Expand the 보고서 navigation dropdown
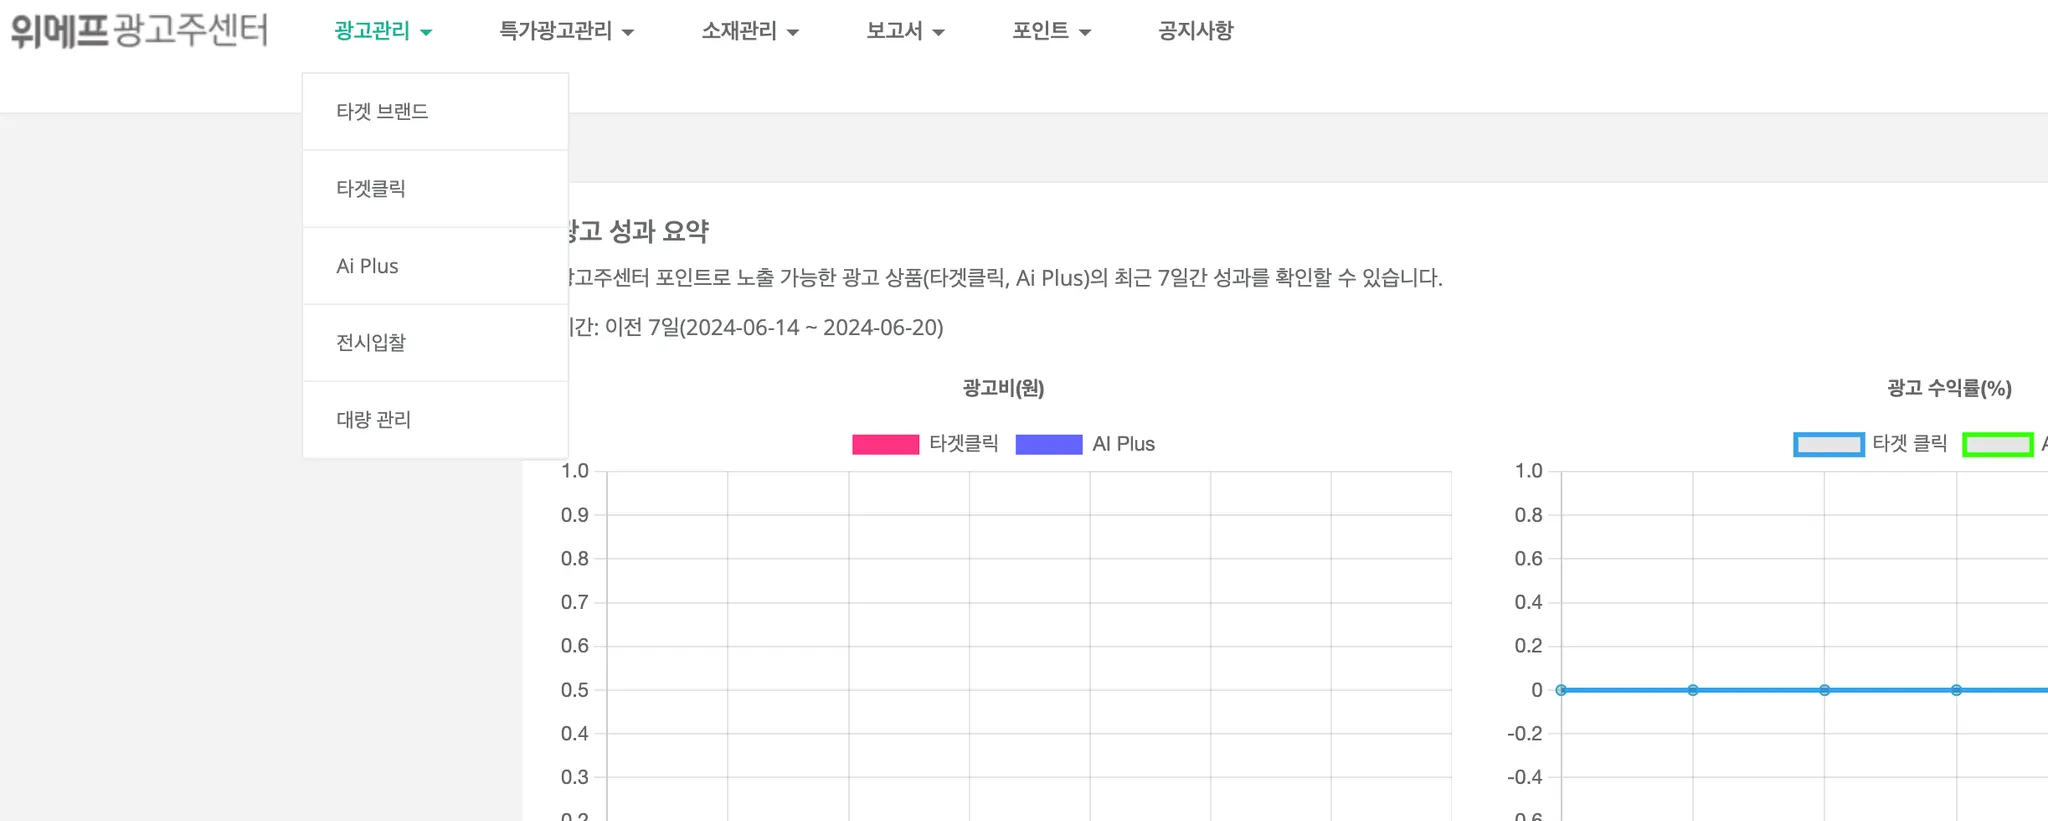This screenshot has width=2048, height=821. 904,31
